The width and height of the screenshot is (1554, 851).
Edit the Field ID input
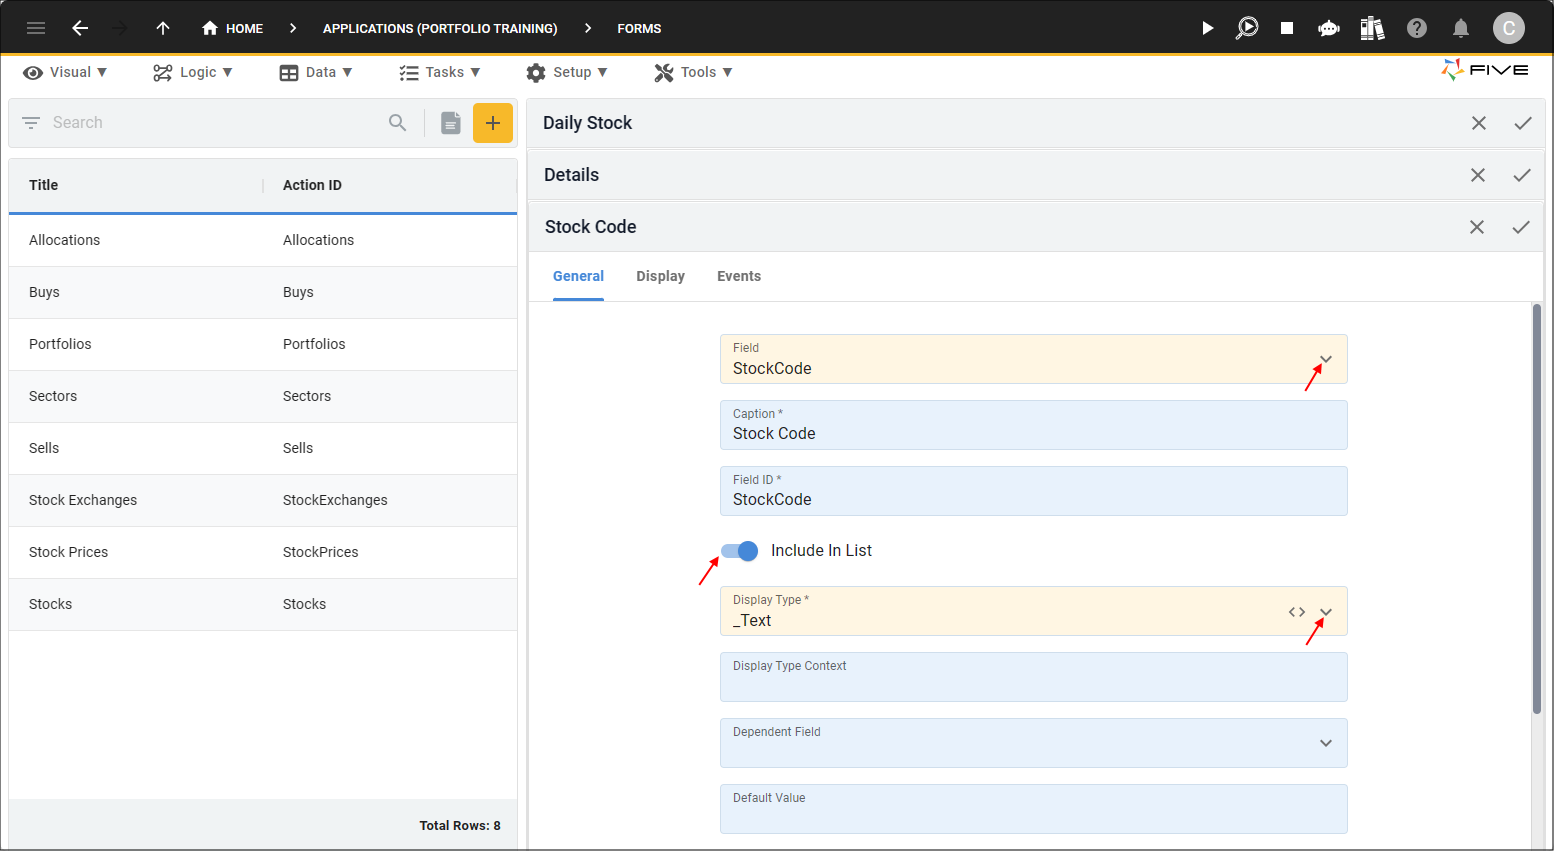[x=1034, y=491]
